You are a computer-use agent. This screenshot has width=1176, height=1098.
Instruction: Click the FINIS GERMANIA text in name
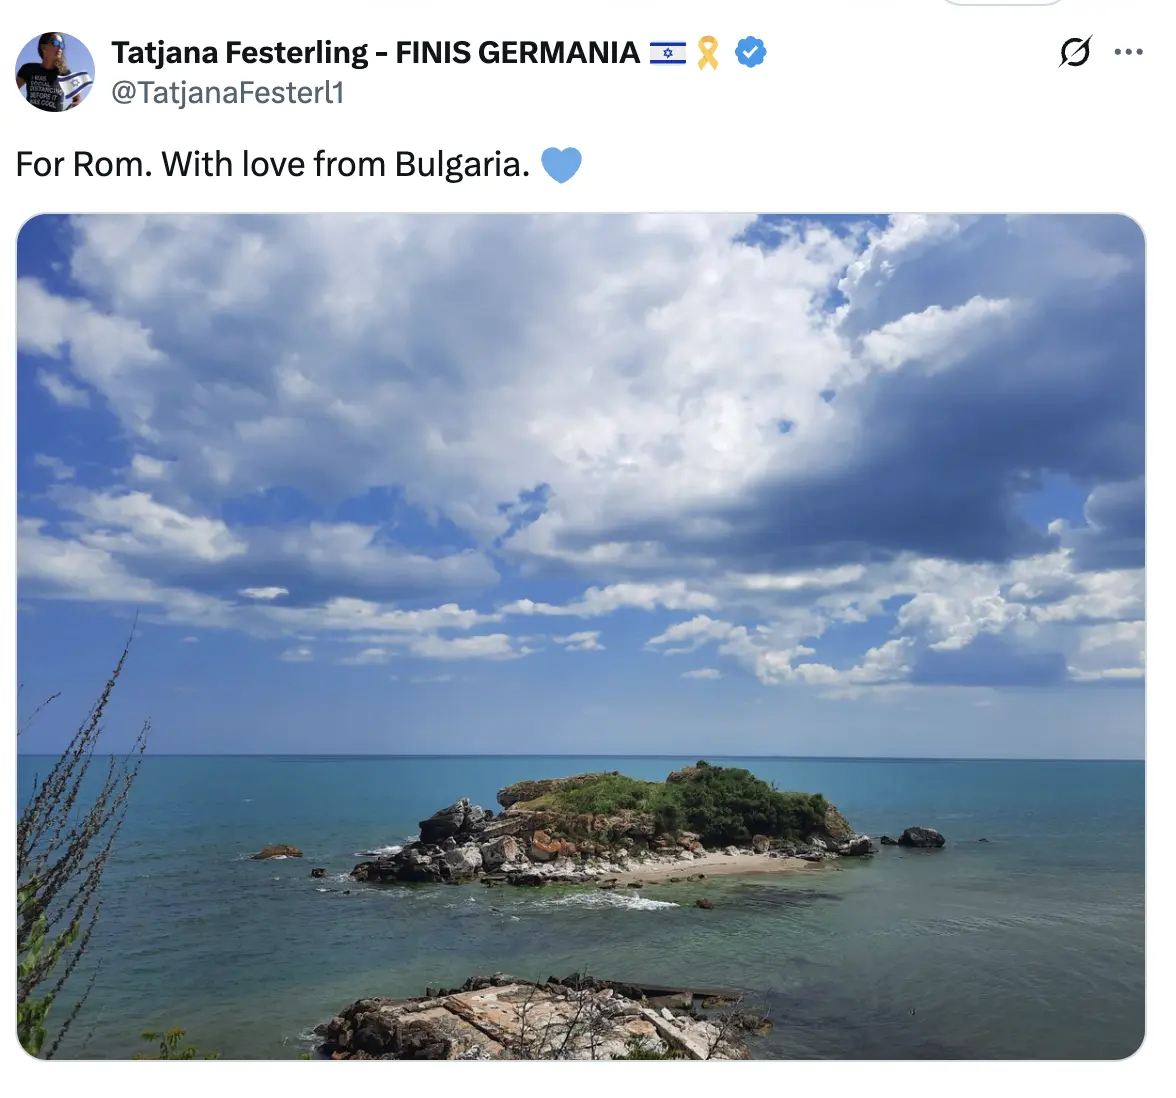click(518, 52)
